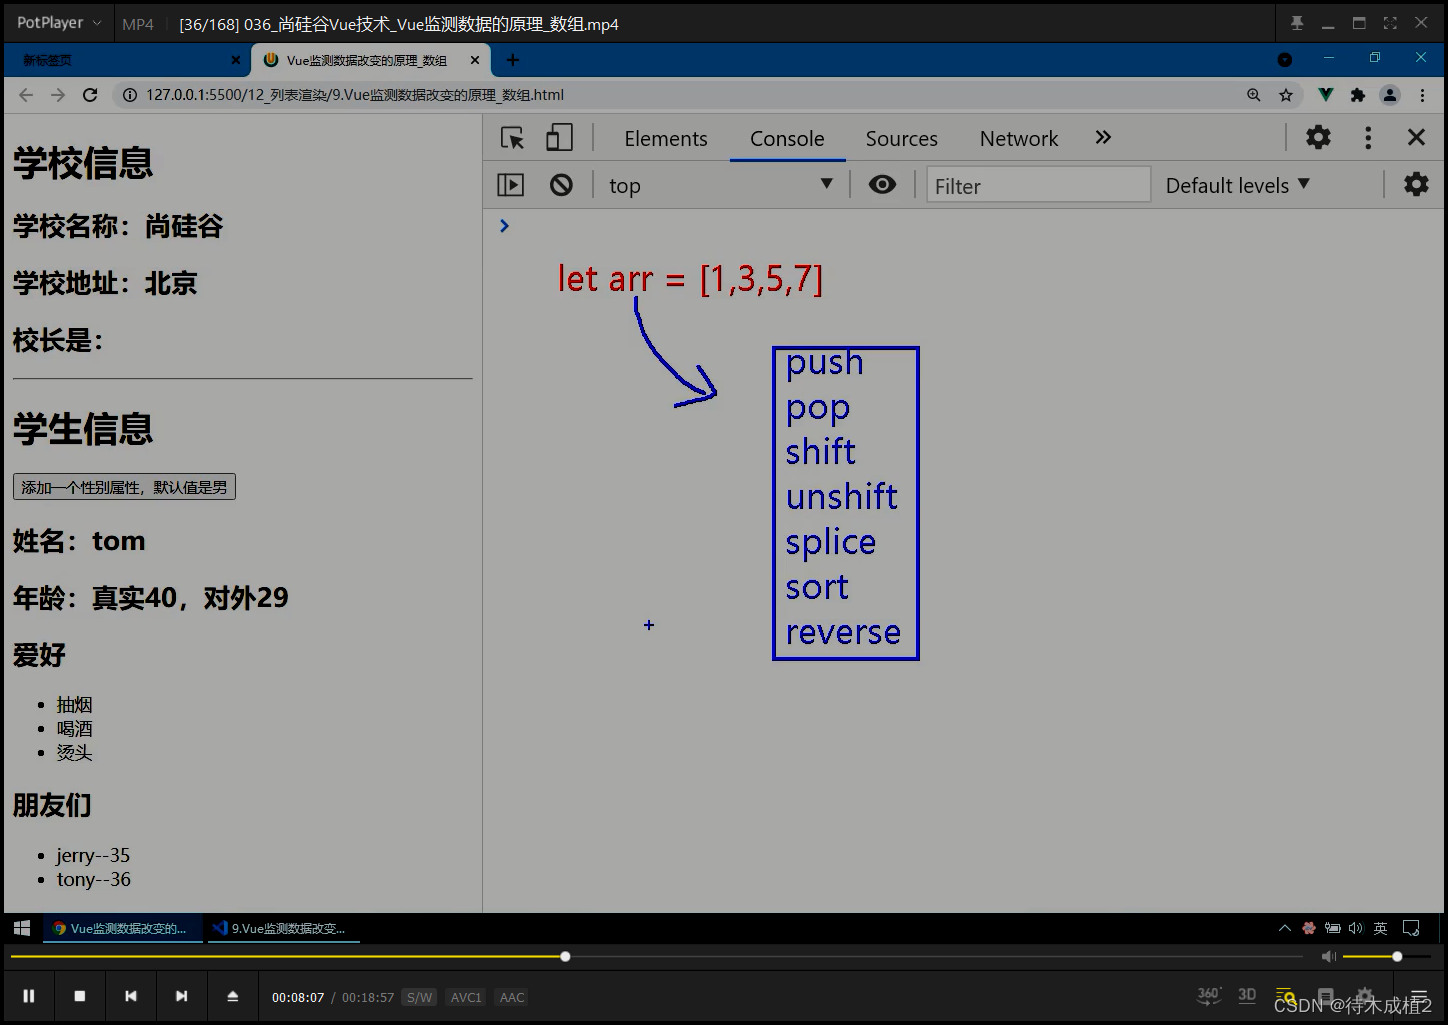Skip to the previous video

click(x=131, y=996)
